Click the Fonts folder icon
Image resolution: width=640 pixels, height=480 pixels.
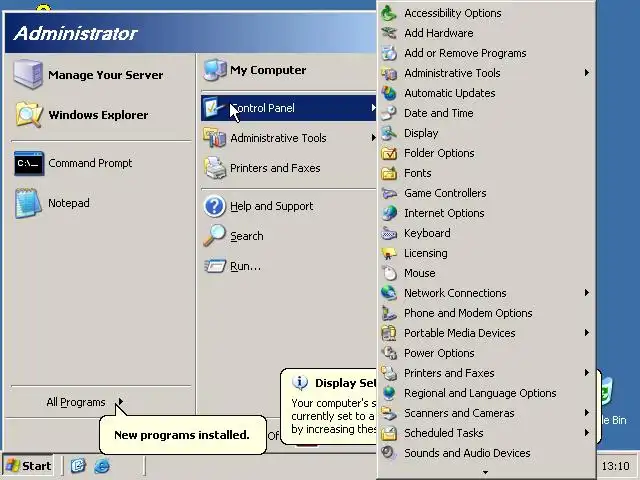[389, 173]
